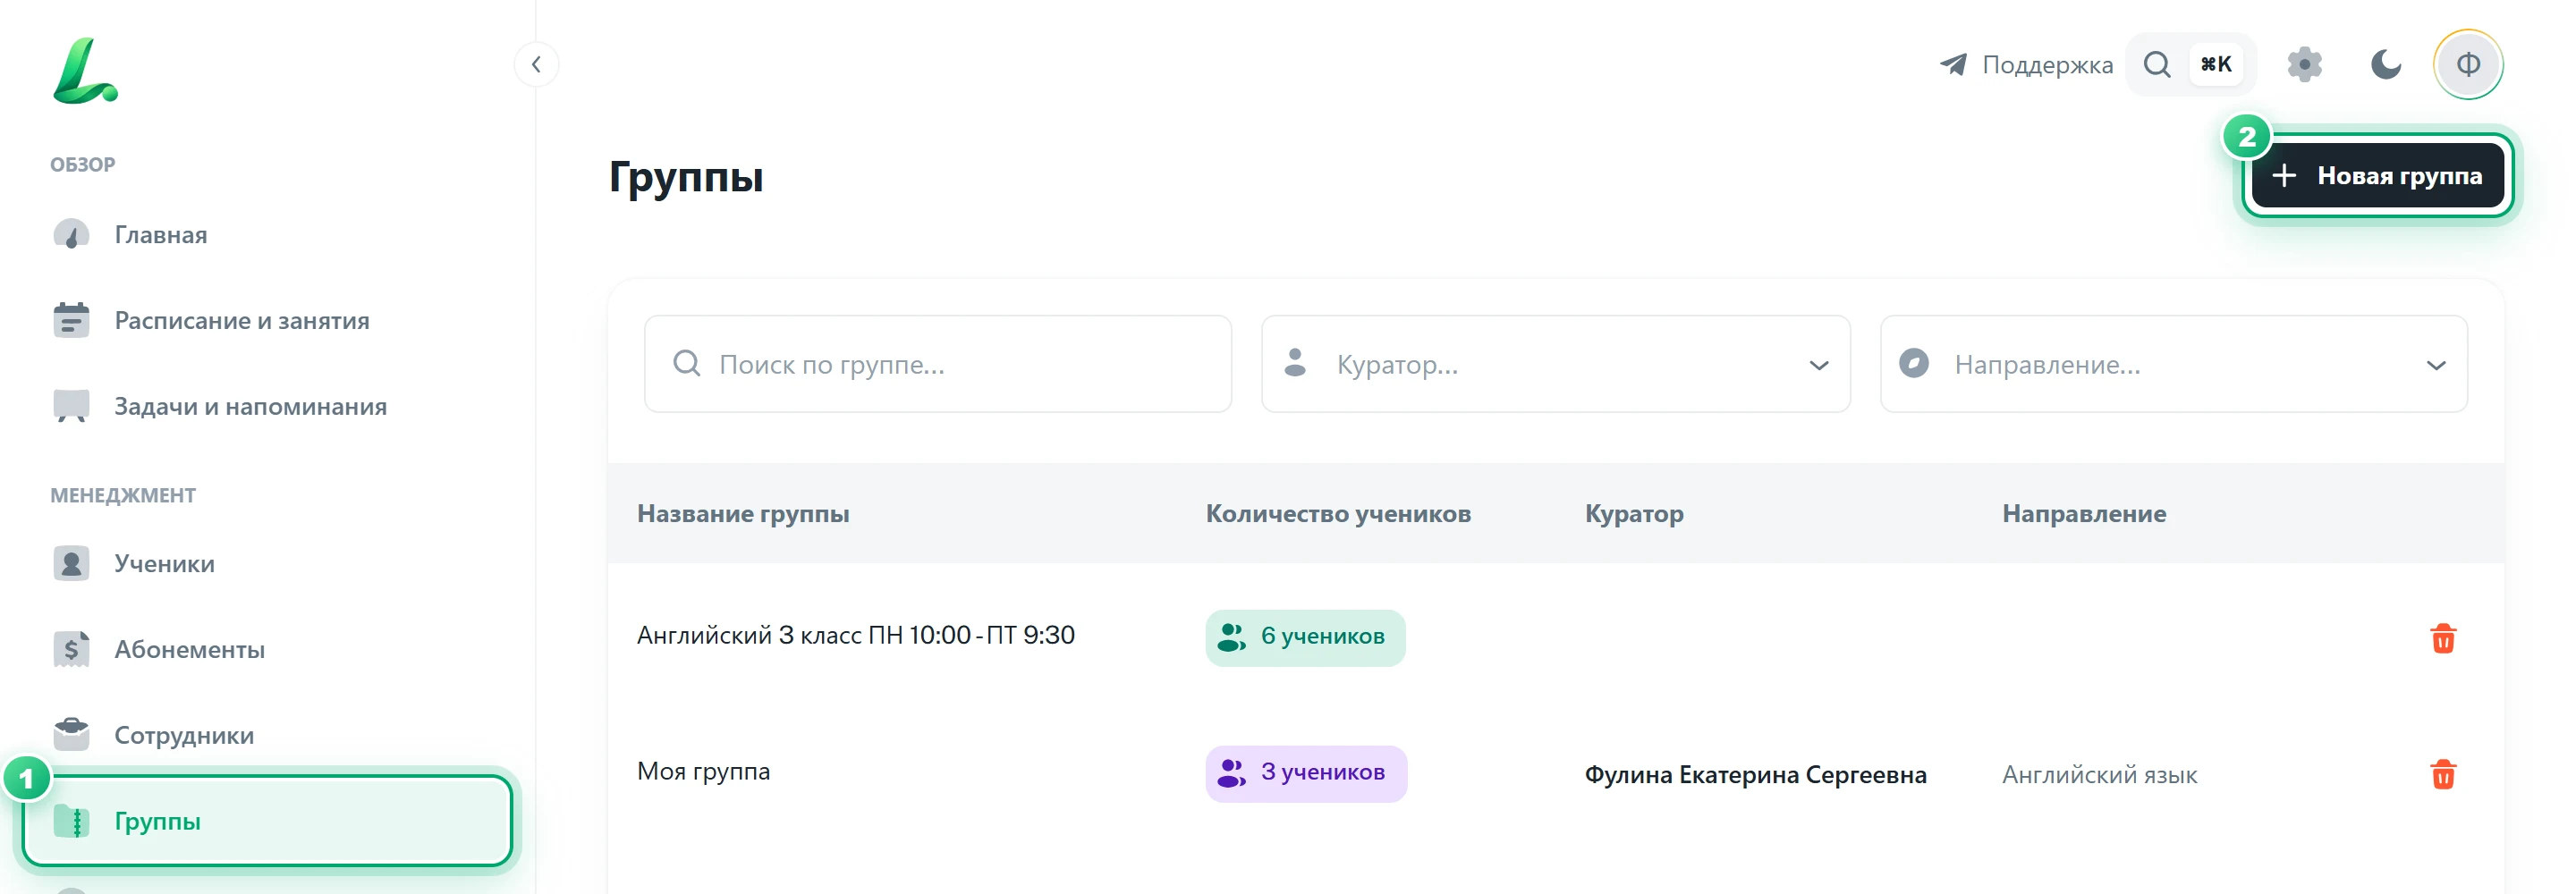2576x894 pixels.
Task: Collapse the sidebar with the chevron button
Action: pyautogui.click(x=536, y=65)
